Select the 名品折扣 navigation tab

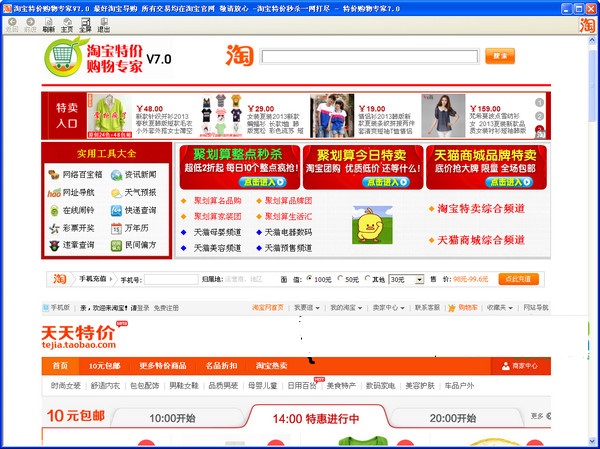(221, 366)
